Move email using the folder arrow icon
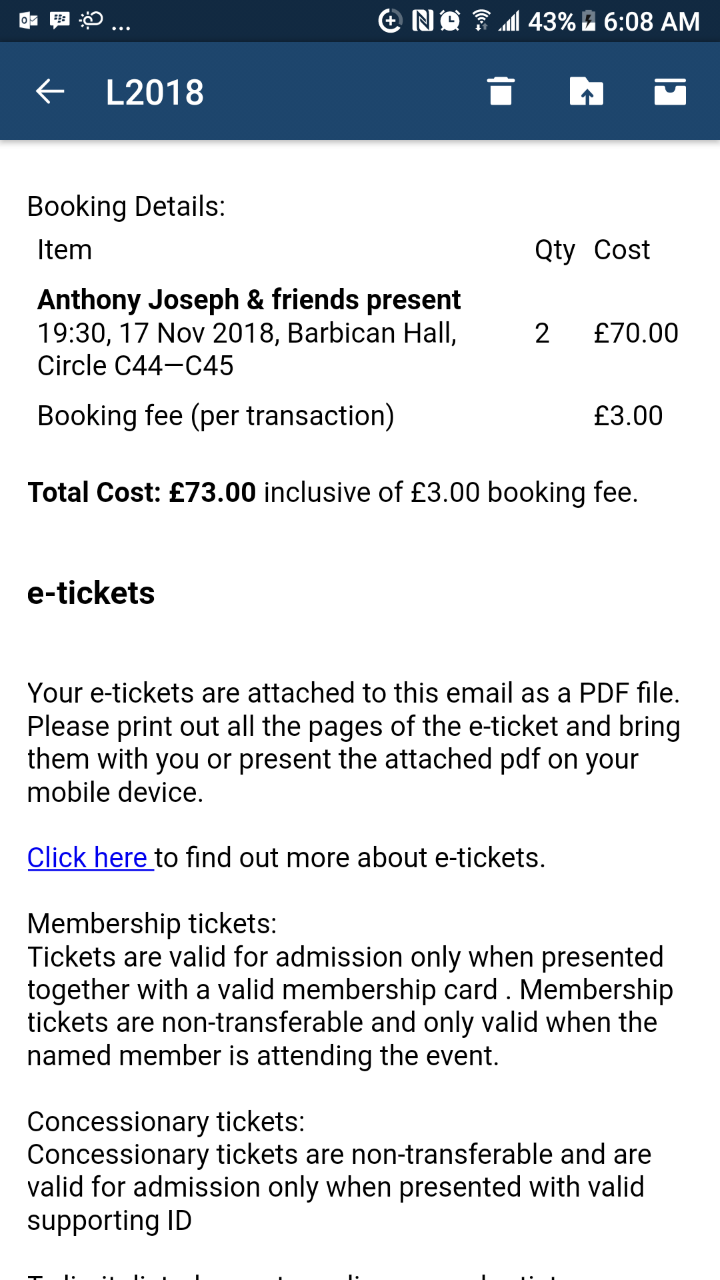Viewport: 720px width, 1280px height. 586,92
